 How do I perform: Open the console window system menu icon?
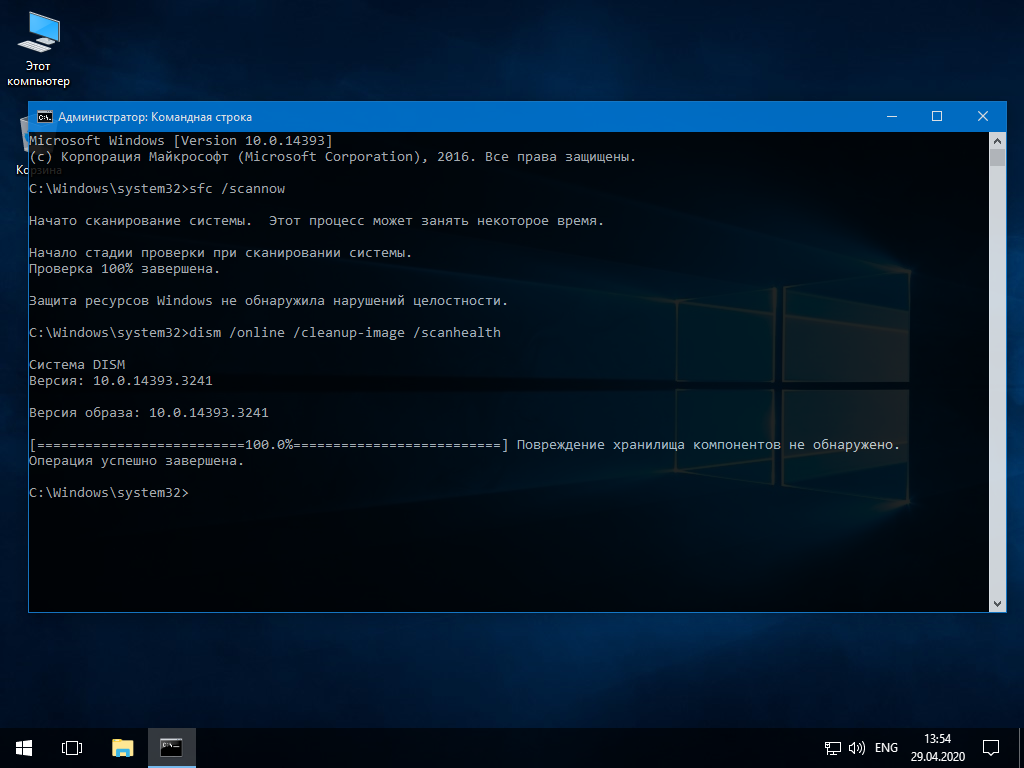click(45, 117)
